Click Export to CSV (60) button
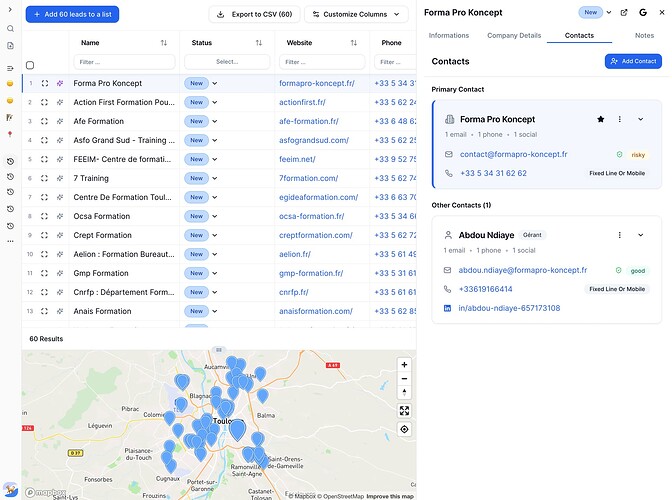672x500 pixels. [x=255, y=14]
